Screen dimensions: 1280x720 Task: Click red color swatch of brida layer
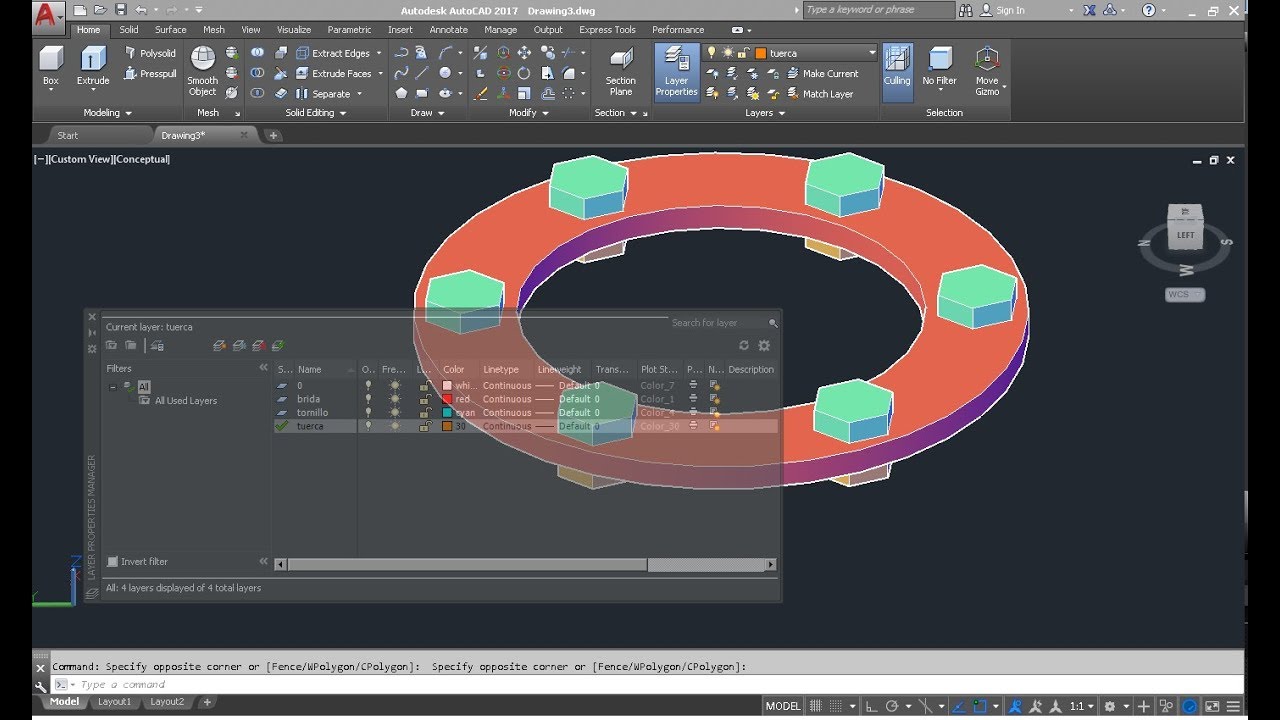(x=447, y=399)
